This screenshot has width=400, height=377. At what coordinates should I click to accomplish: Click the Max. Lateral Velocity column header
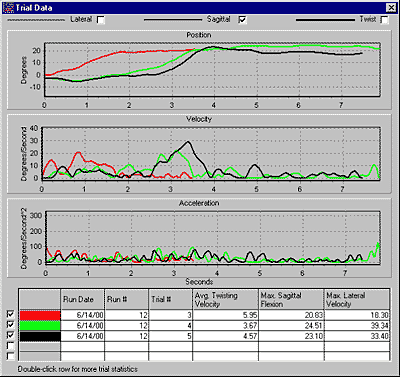tap(357, 299)
